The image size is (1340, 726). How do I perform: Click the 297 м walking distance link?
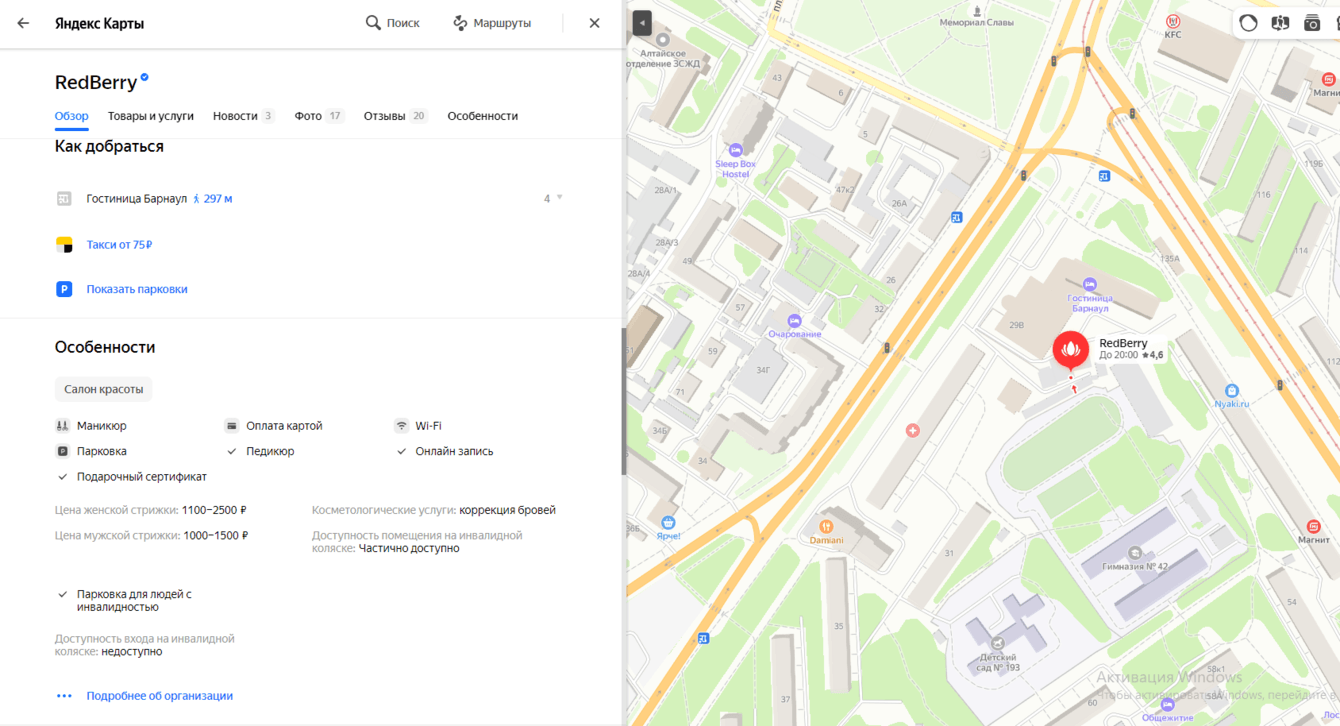[x=213, y=199]
